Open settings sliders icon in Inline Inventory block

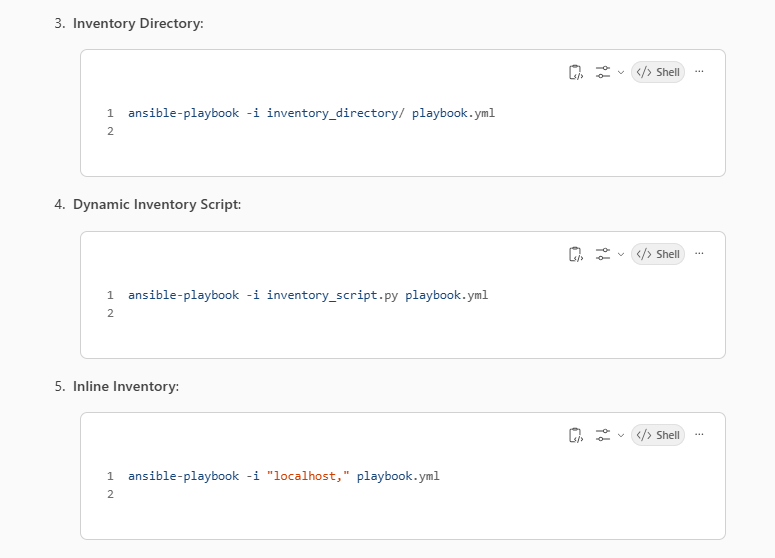click(603, 435)
